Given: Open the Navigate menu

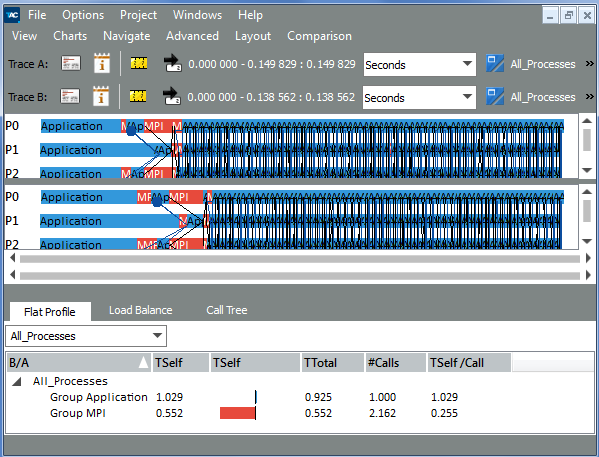Looking at the screenshot, I should 126,36.
